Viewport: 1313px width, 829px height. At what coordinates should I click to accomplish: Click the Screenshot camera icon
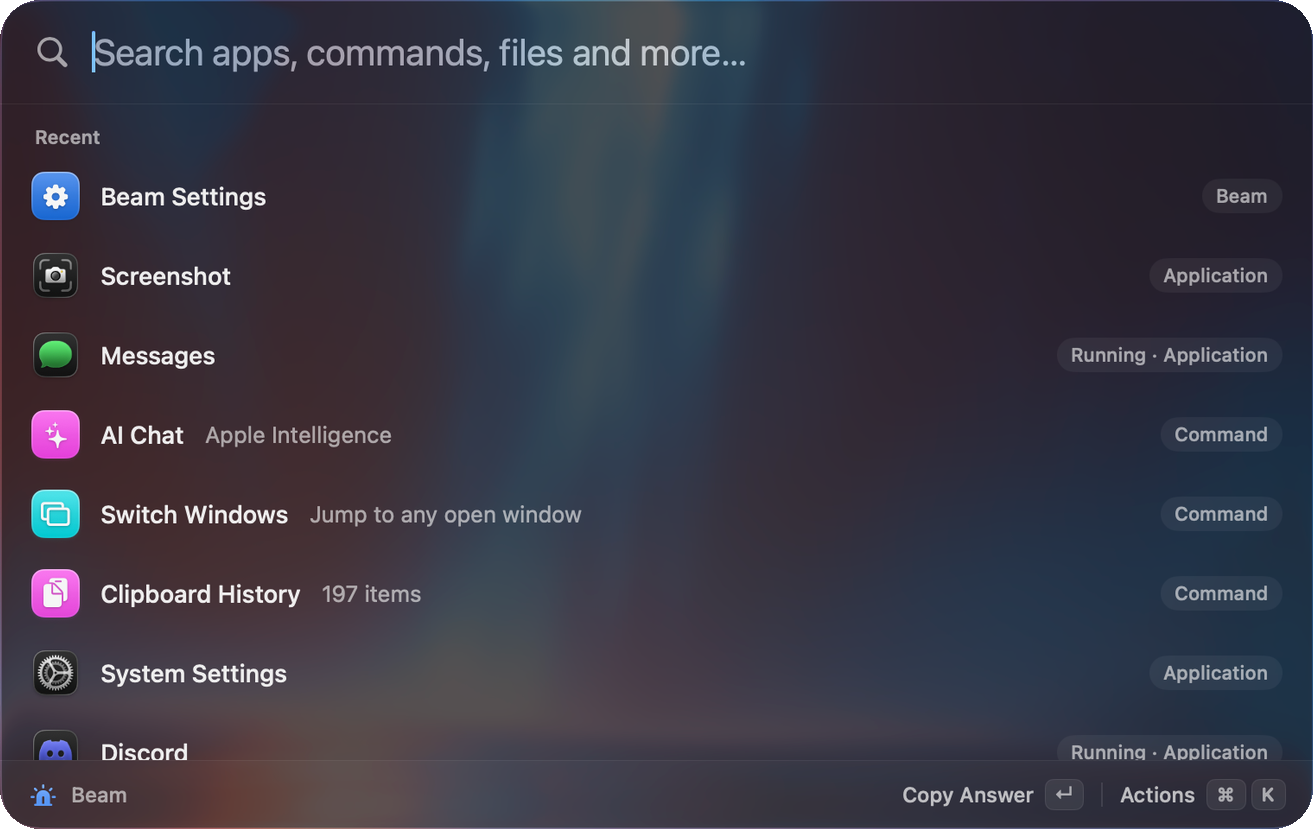coord(55,276)
